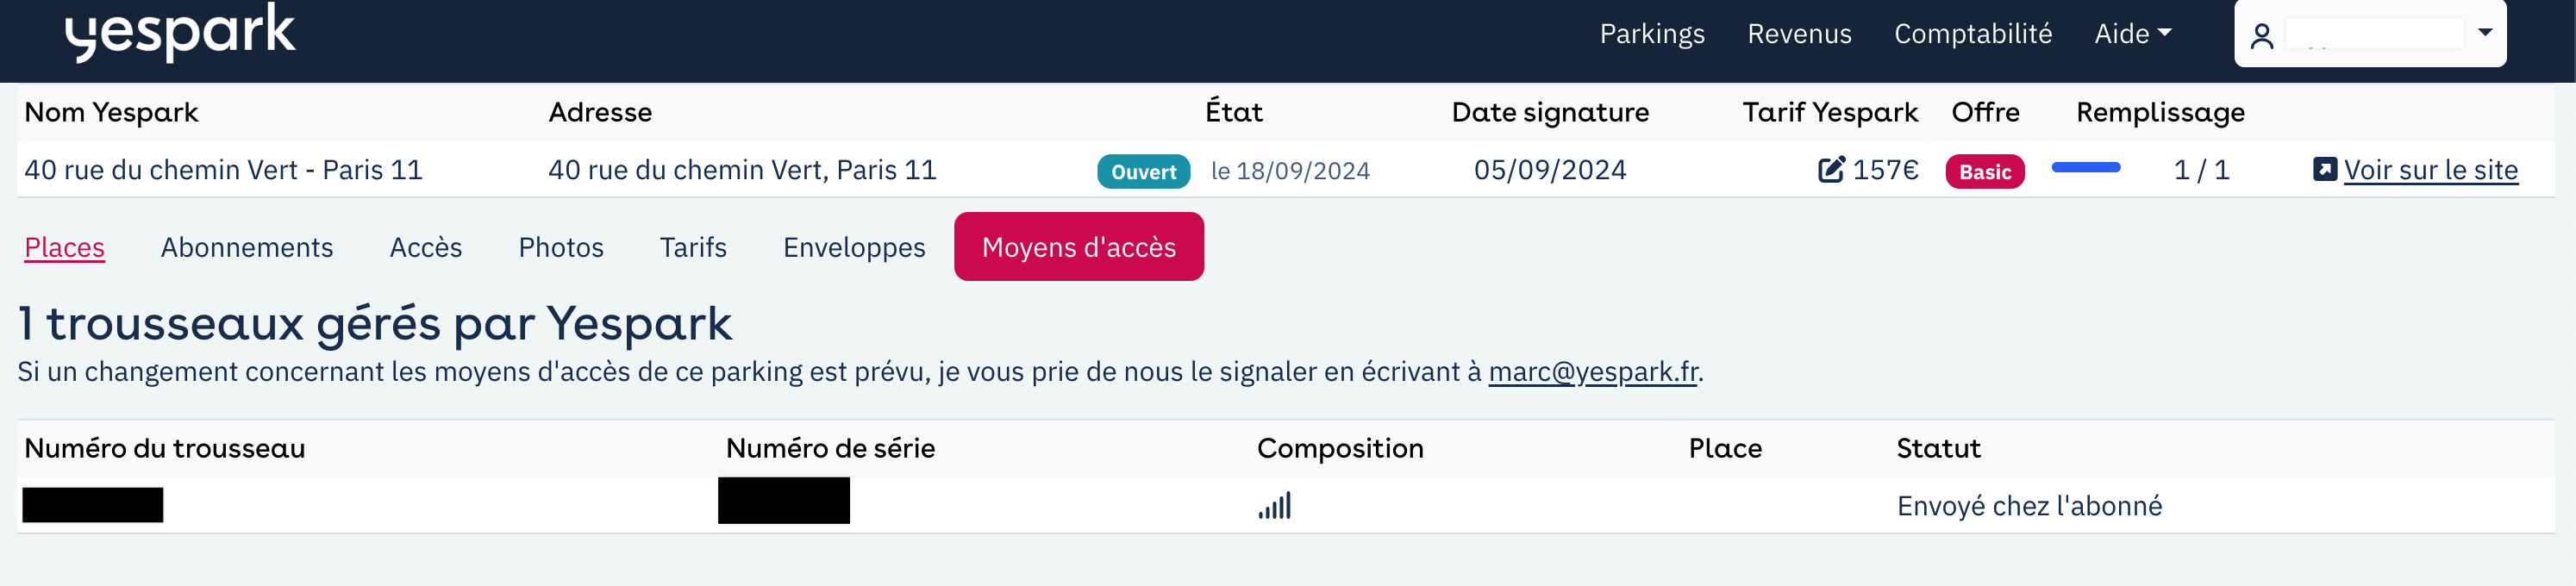Click the Yespark logo

point(180,31)
